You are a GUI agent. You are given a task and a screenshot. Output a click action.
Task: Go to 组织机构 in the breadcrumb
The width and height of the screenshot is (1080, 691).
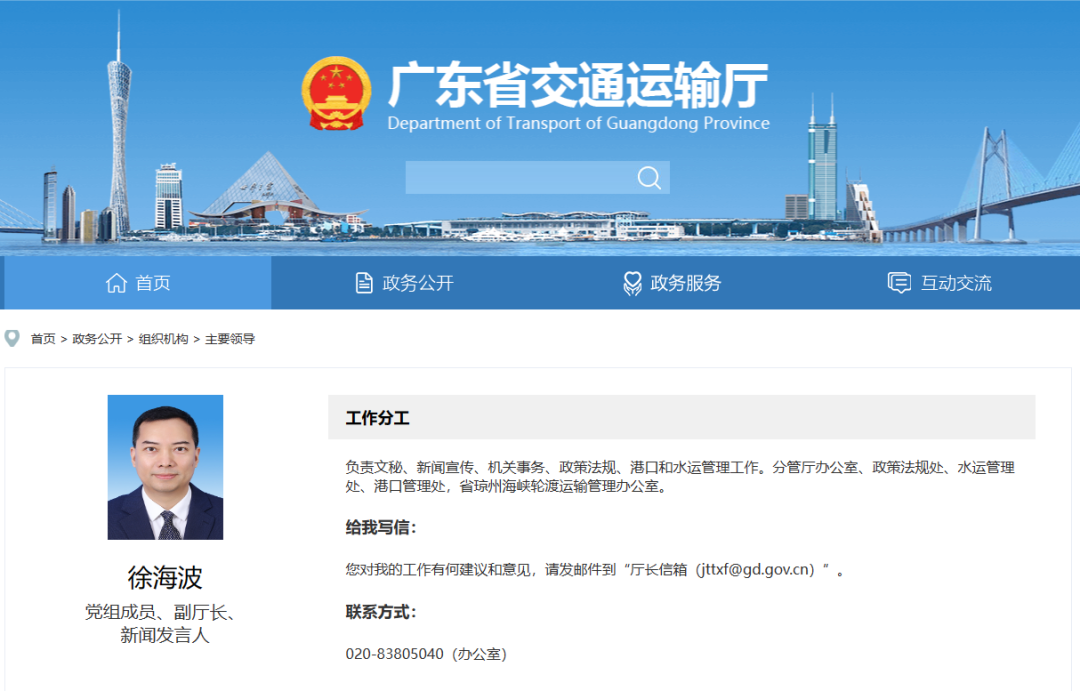click(x=163, y=339)
